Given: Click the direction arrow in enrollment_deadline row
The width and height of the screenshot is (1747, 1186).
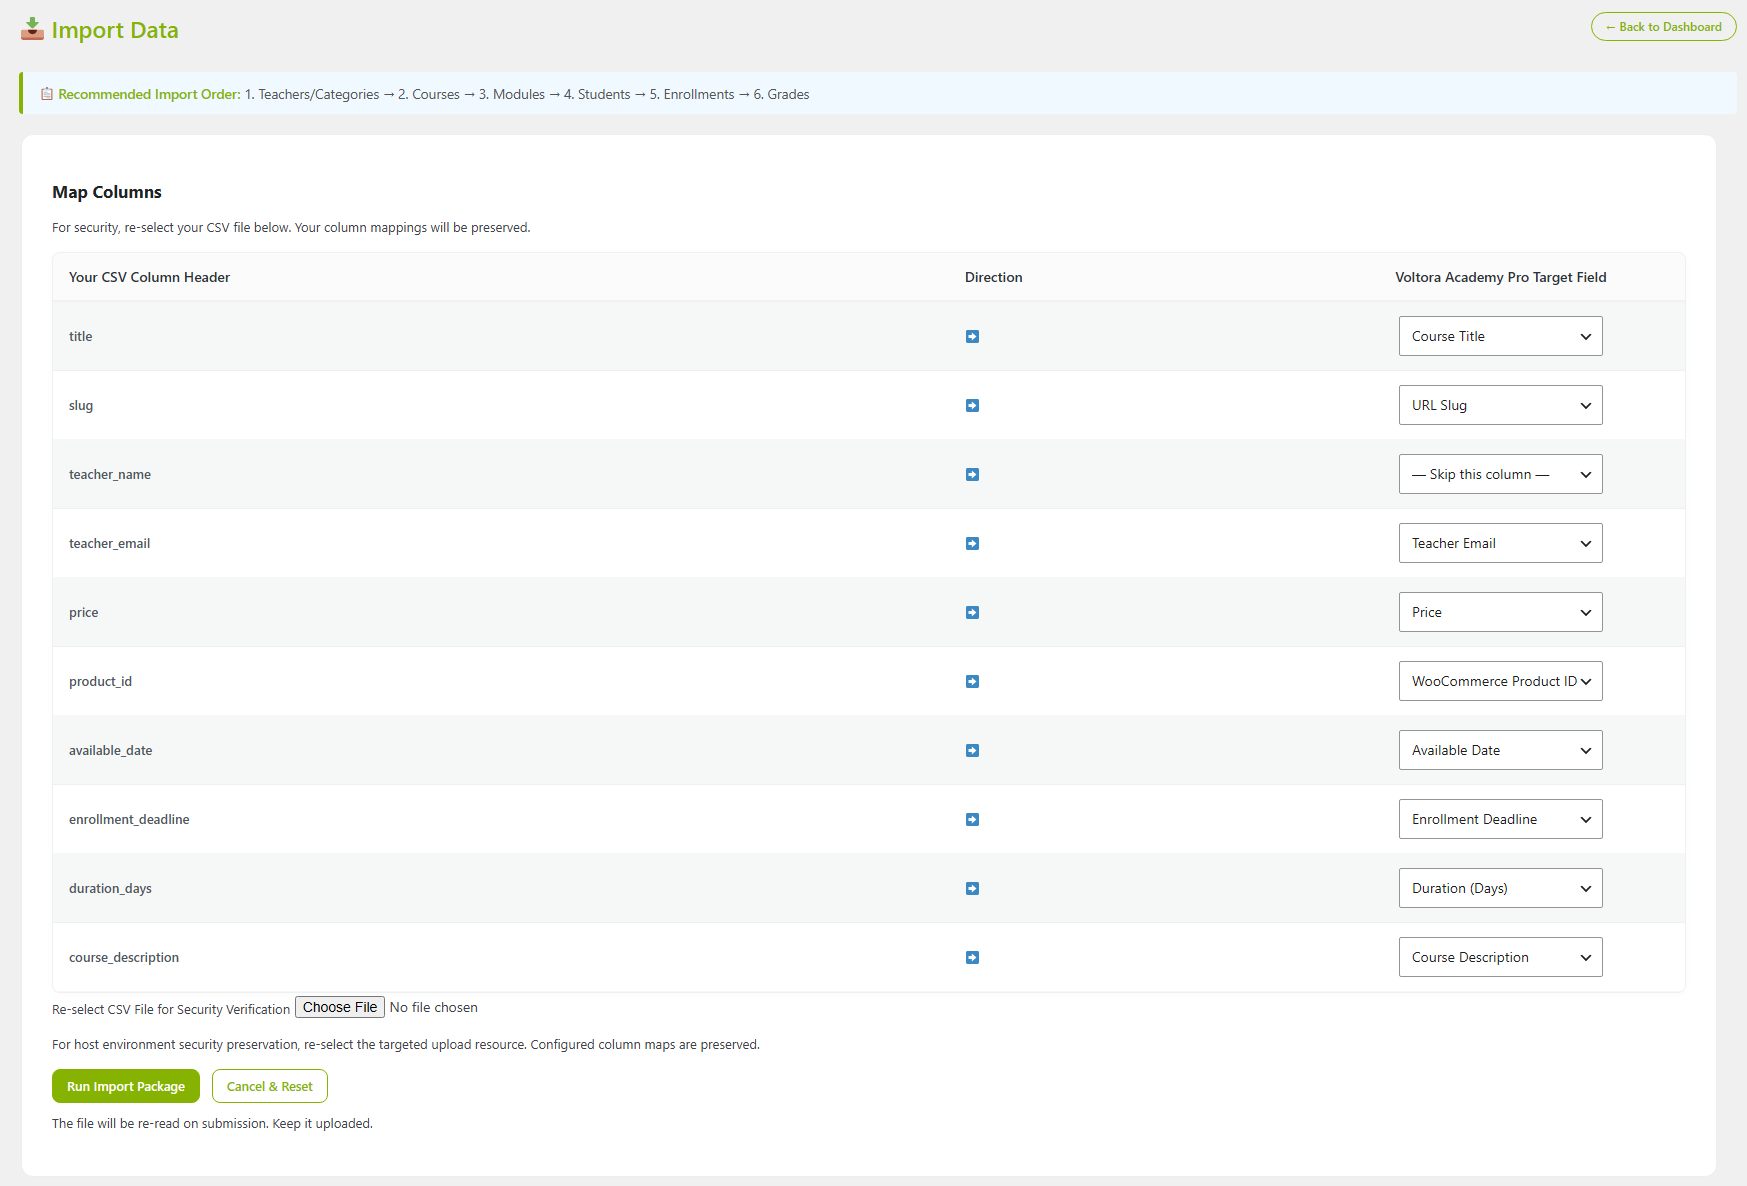Looking at the screenshot, I should tap(972, 819).
